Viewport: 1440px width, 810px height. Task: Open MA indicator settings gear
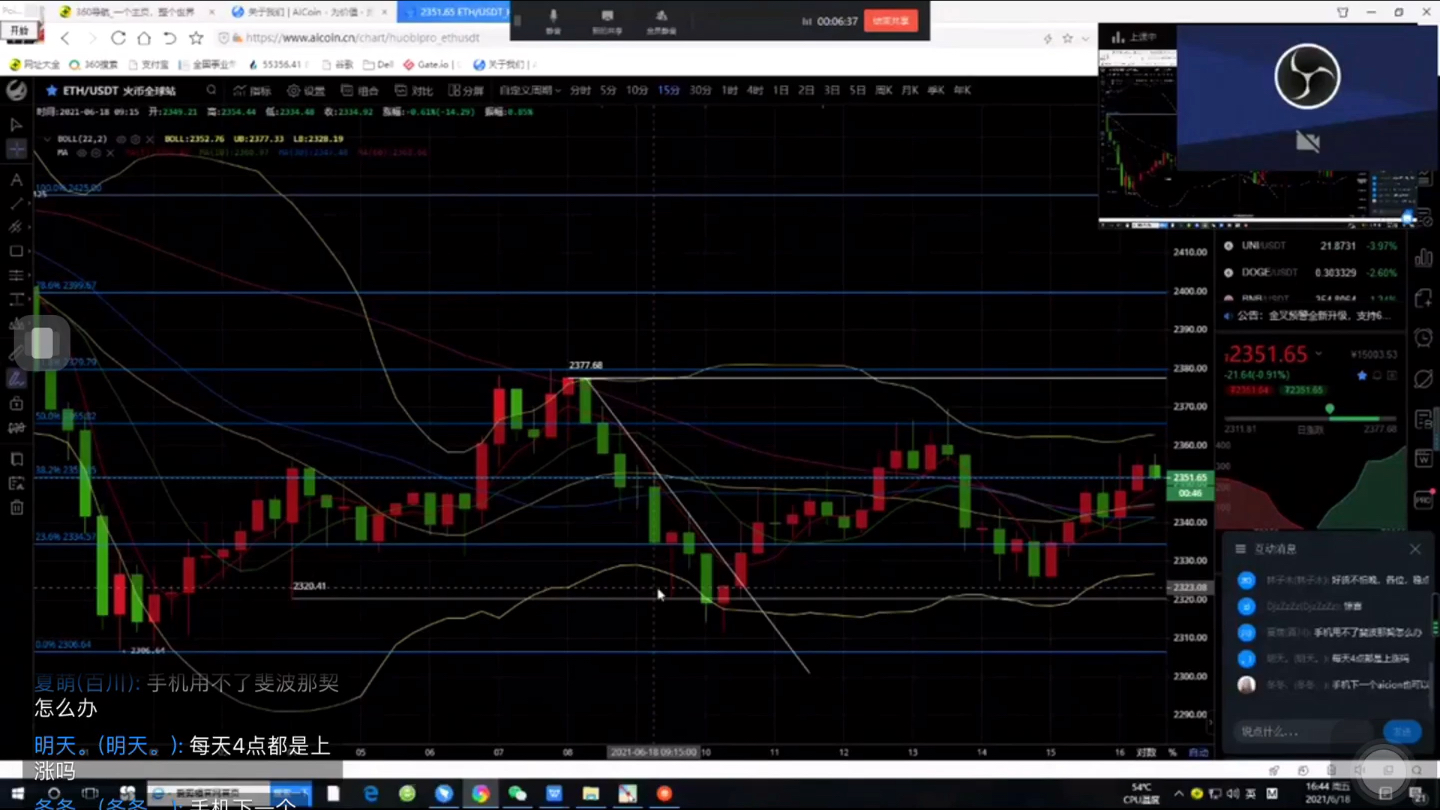click(96, 153)
